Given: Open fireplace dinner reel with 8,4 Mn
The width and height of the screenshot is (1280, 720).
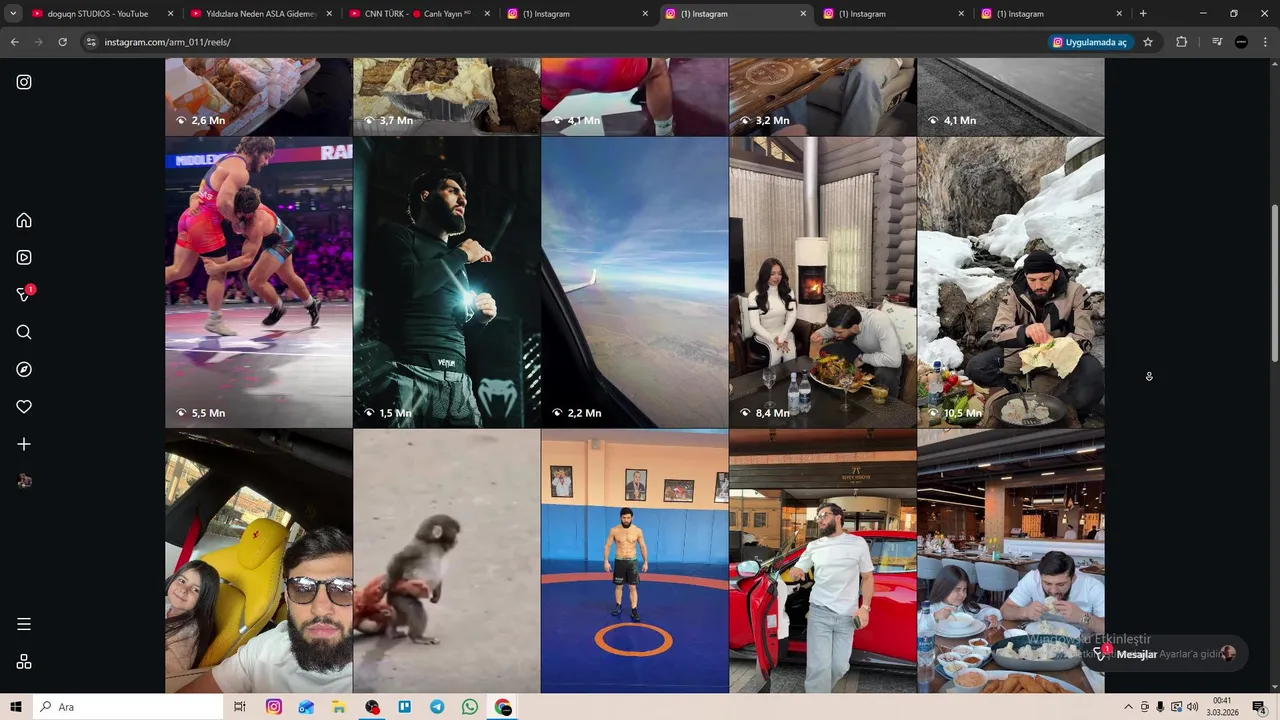Looking at the screenshot, I should (x=823, y=282).
